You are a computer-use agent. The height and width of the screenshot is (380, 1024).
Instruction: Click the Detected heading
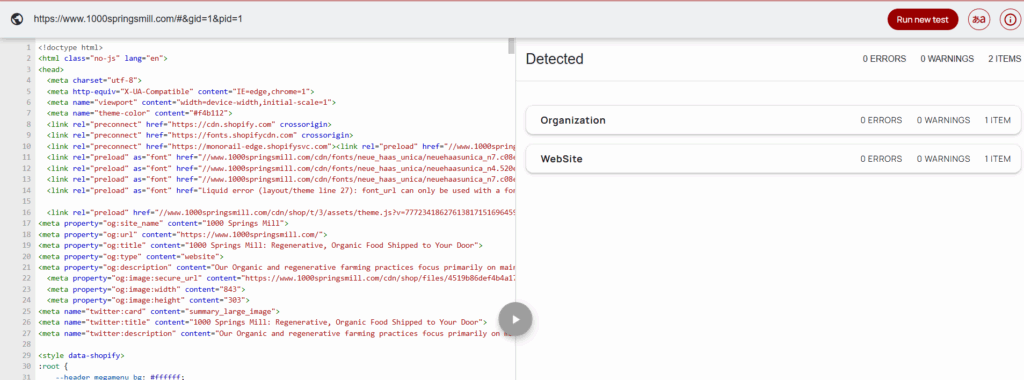[554, 59]
